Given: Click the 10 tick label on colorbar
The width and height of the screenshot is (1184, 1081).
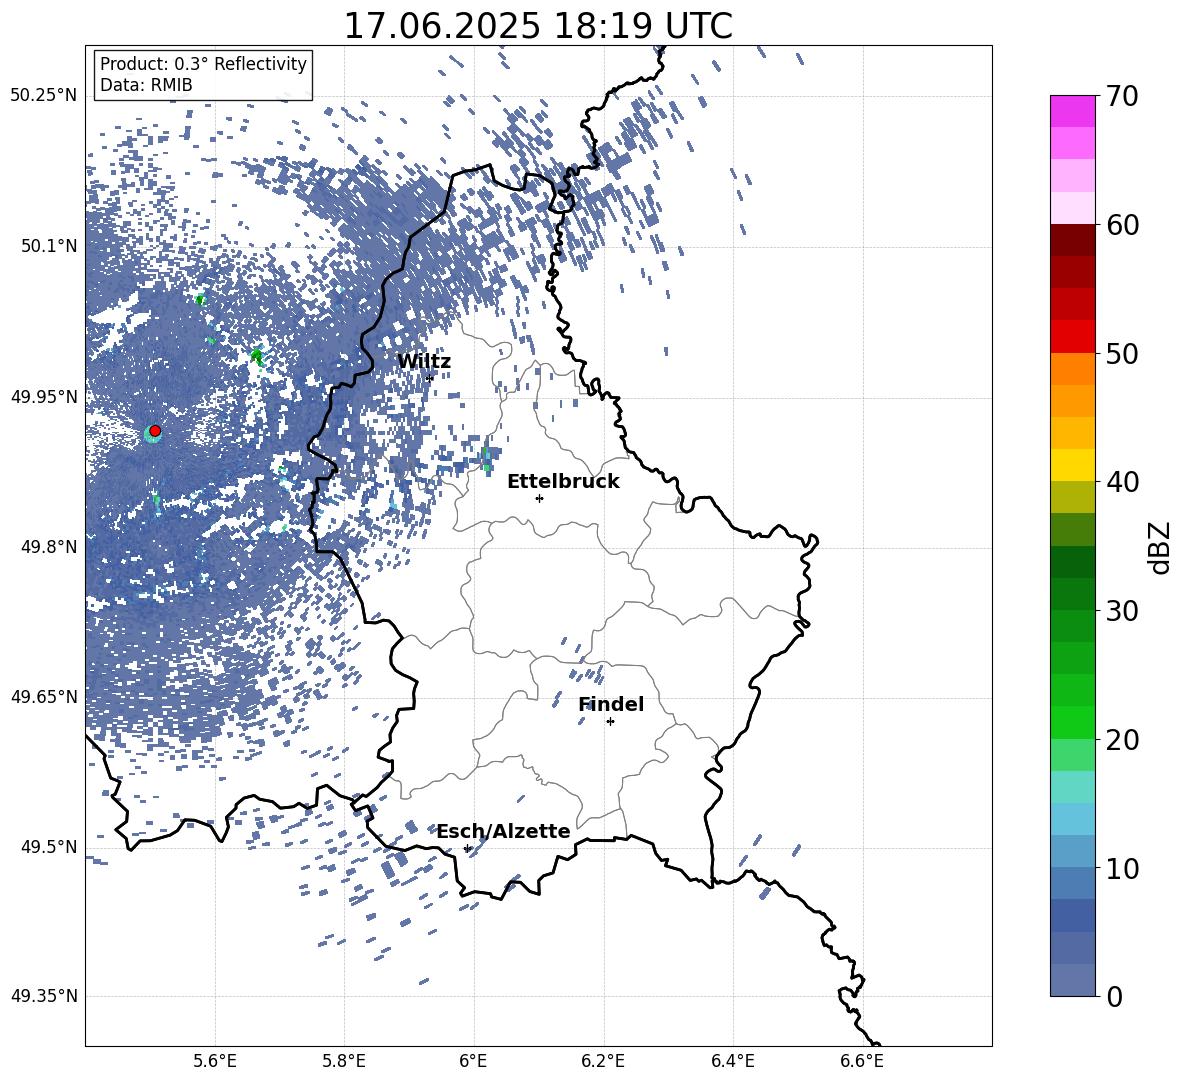Looking at the screenshot, I should point(1122,868).
